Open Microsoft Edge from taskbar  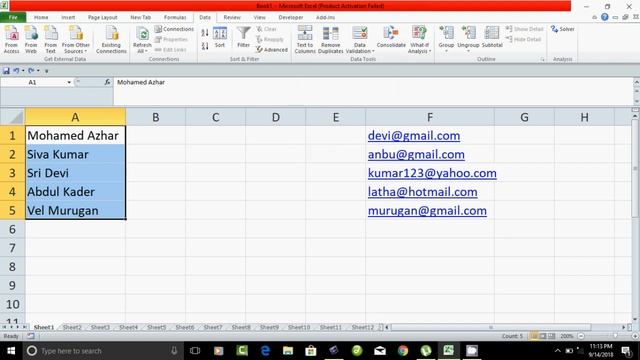coord(265,351)
